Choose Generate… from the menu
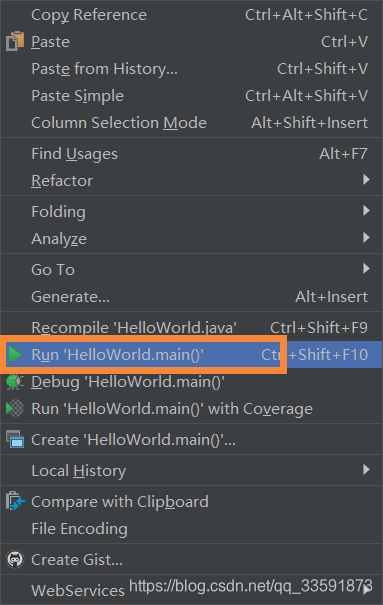 pyautogui.click(x=191, y=296)
